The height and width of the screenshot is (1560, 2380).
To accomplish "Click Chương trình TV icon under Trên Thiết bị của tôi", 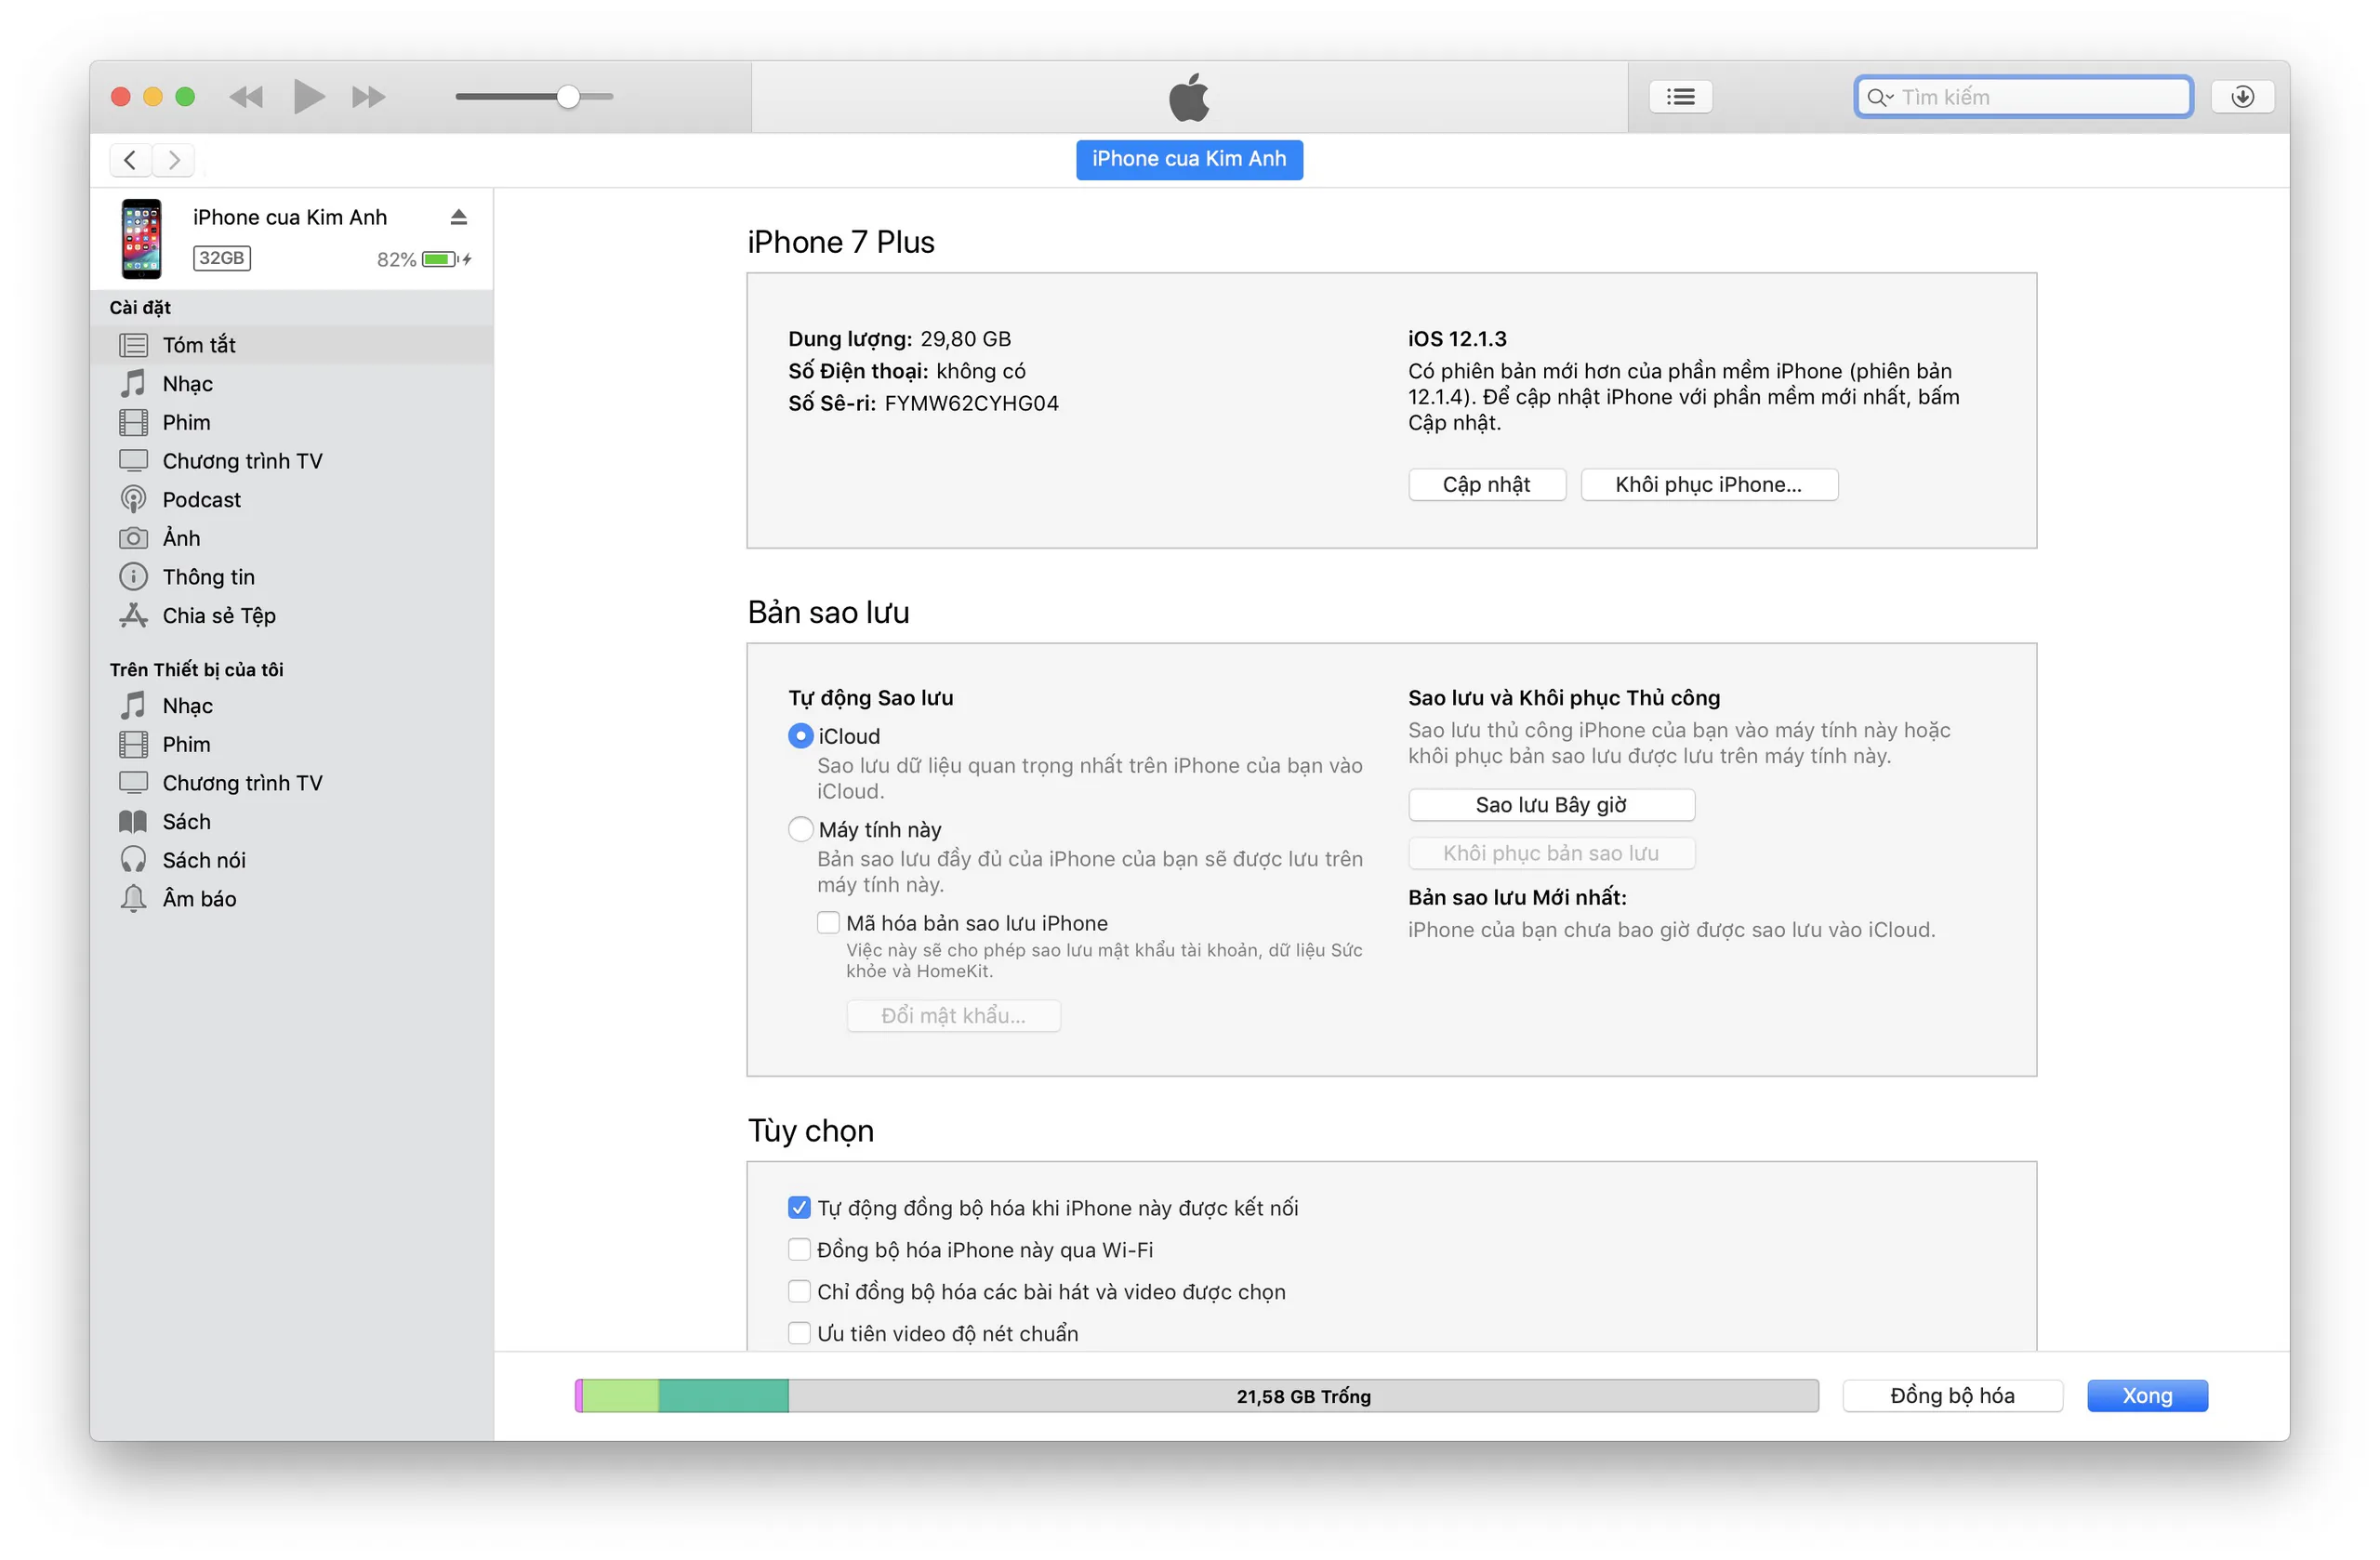I will point(133,783).
